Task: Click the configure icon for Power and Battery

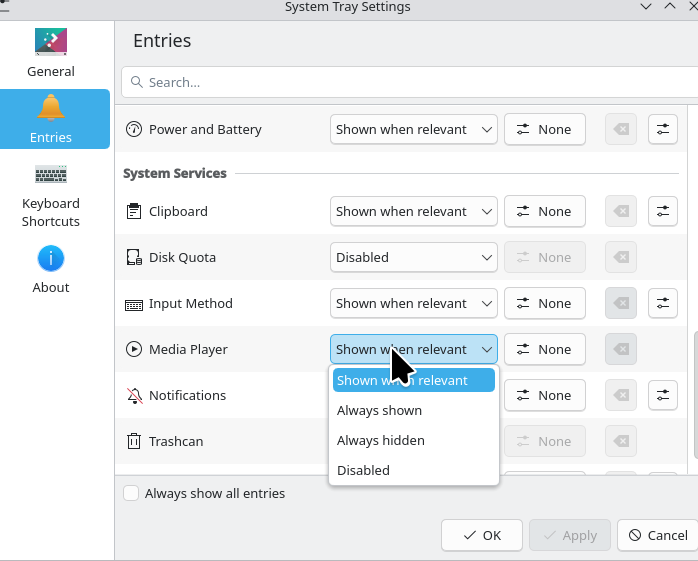Action: point(663,129)
